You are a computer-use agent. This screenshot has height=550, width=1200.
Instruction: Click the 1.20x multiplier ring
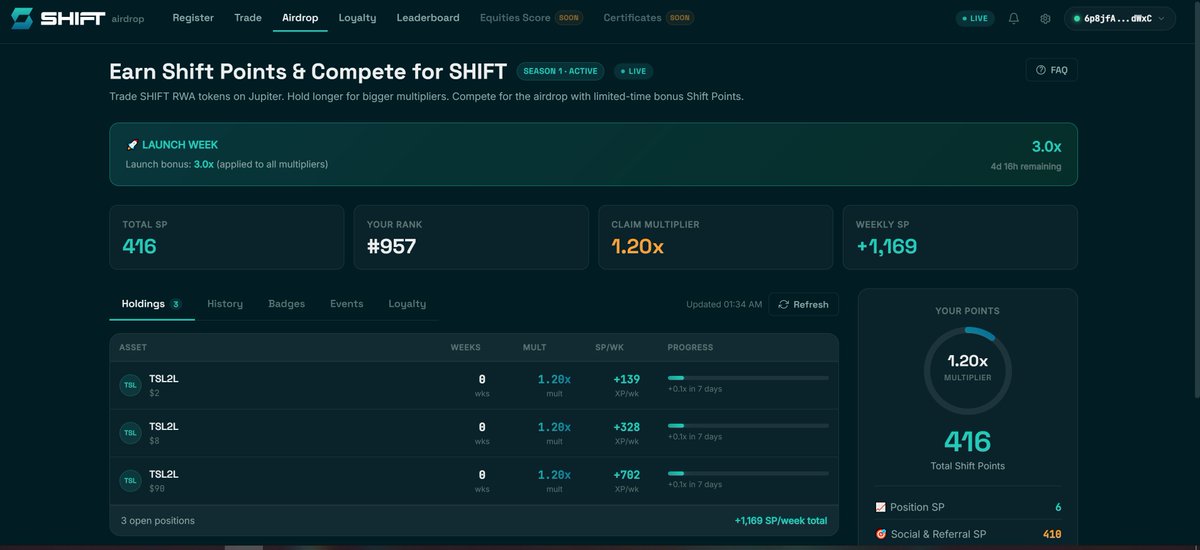967,369
